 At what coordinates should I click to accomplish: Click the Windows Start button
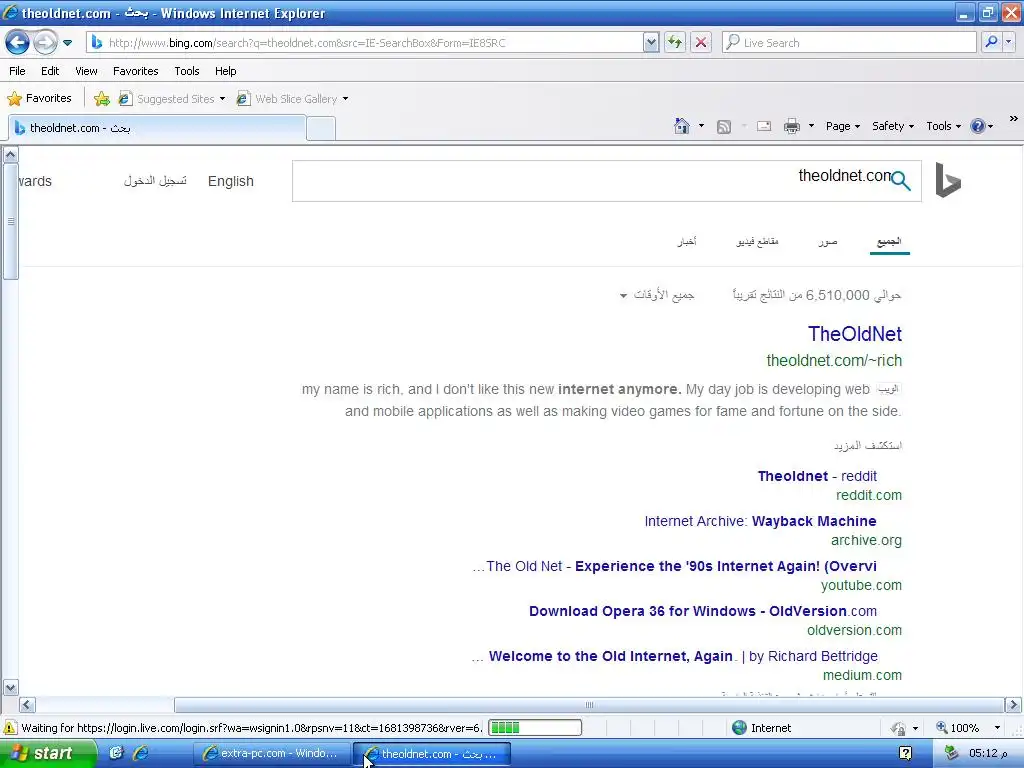[x=46, y=753]
